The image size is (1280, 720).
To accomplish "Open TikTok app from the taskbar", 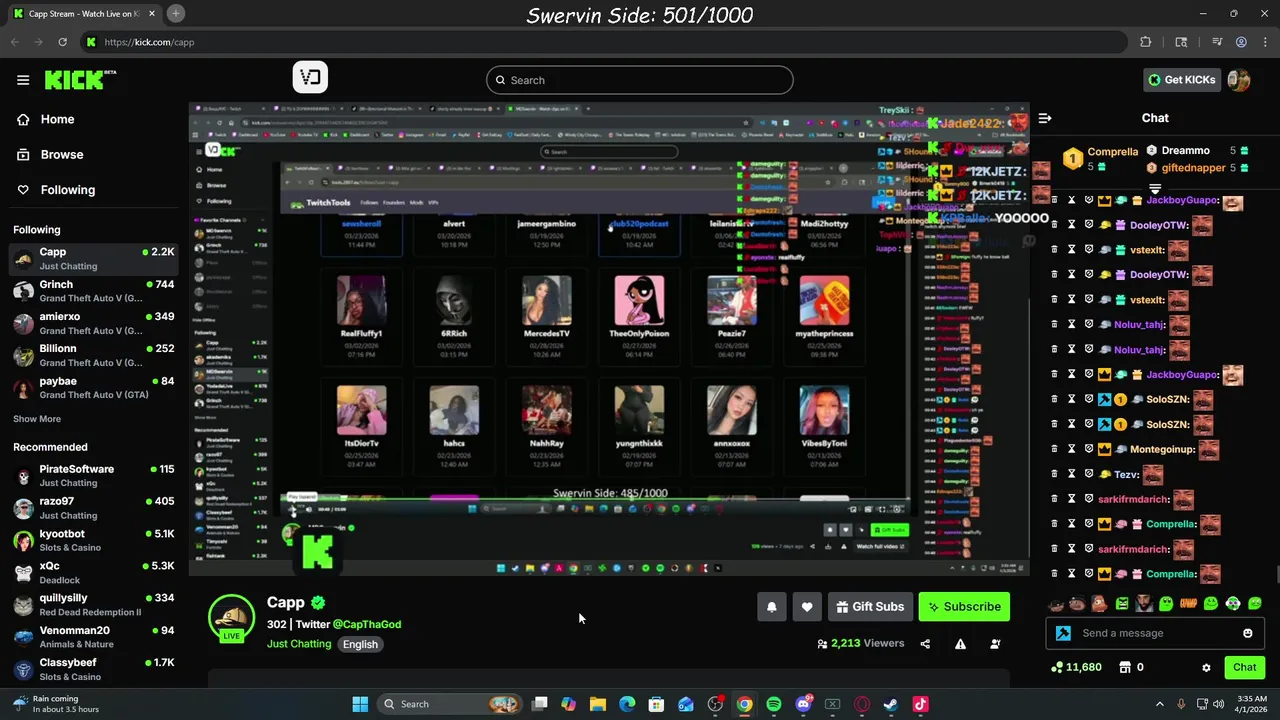I will tap(920, 704).
